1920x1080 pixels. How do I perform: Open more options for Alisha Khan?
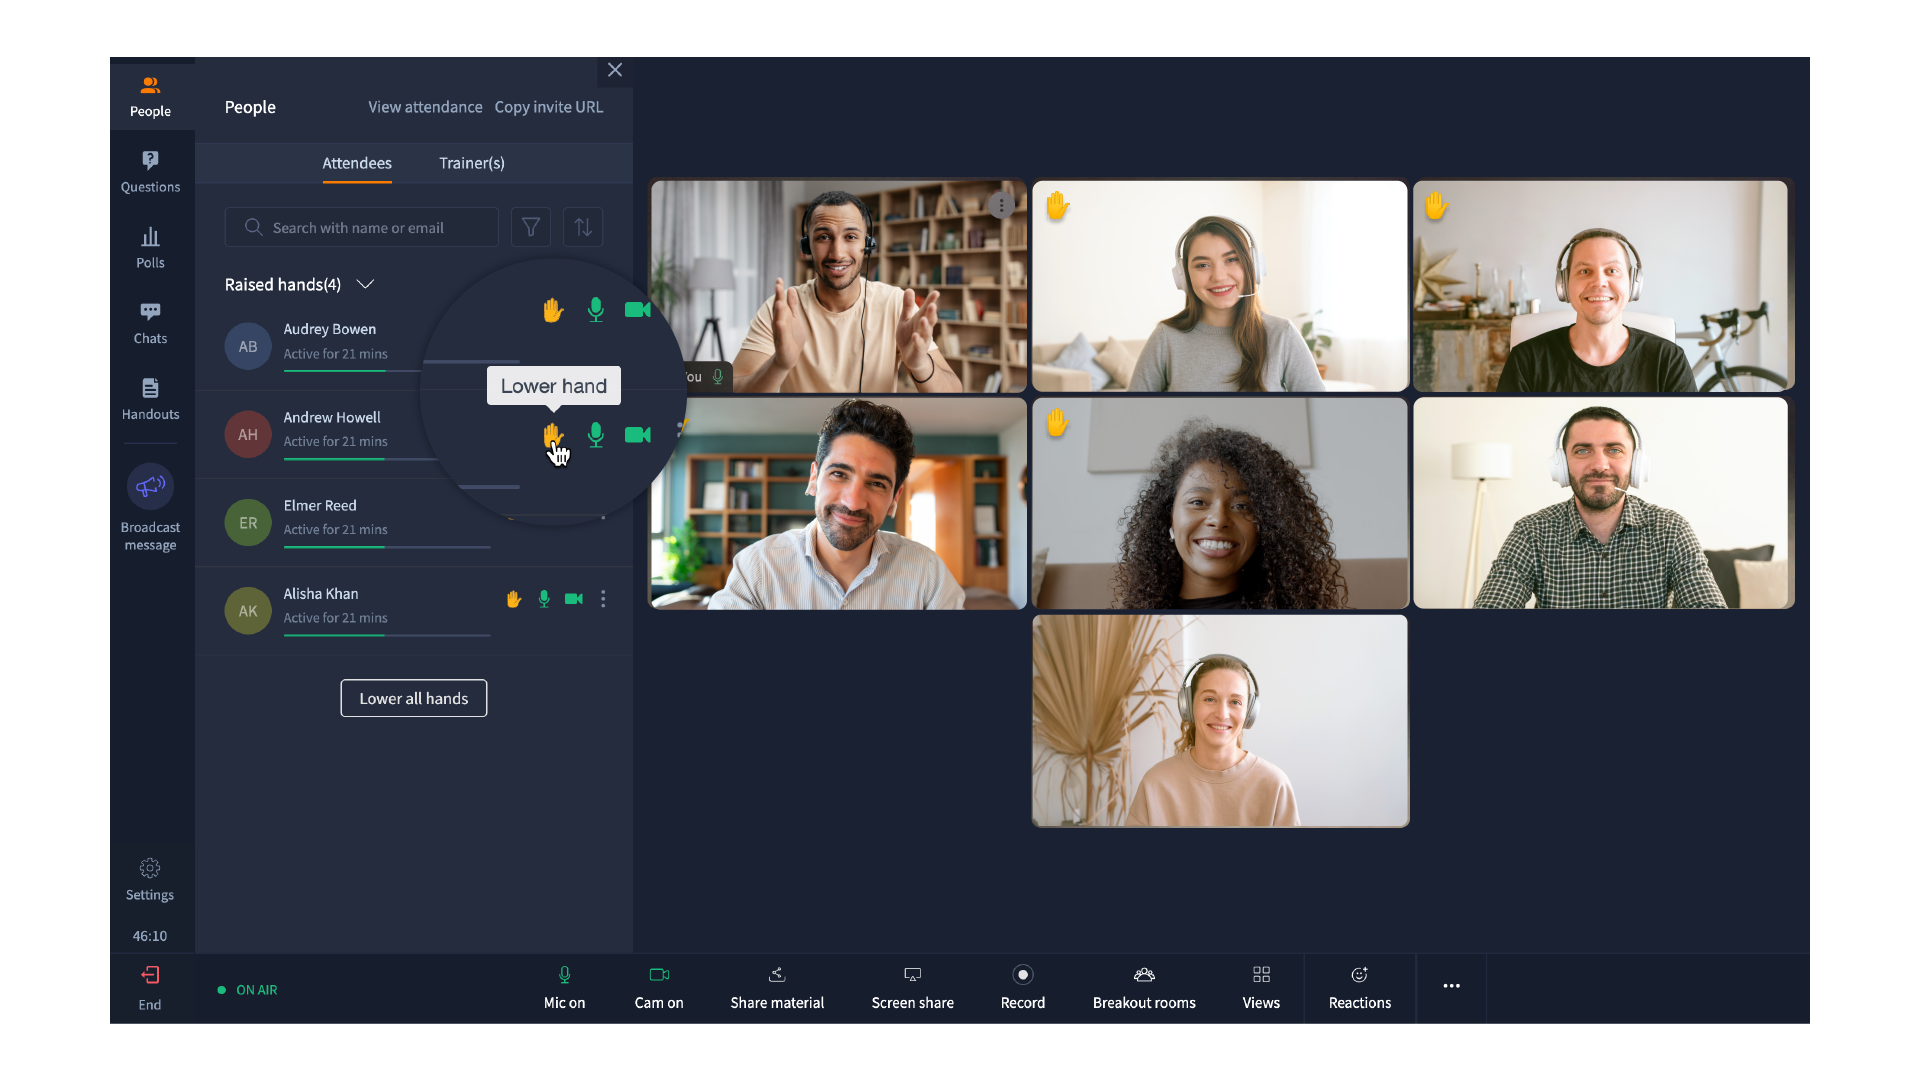point(603,599)
